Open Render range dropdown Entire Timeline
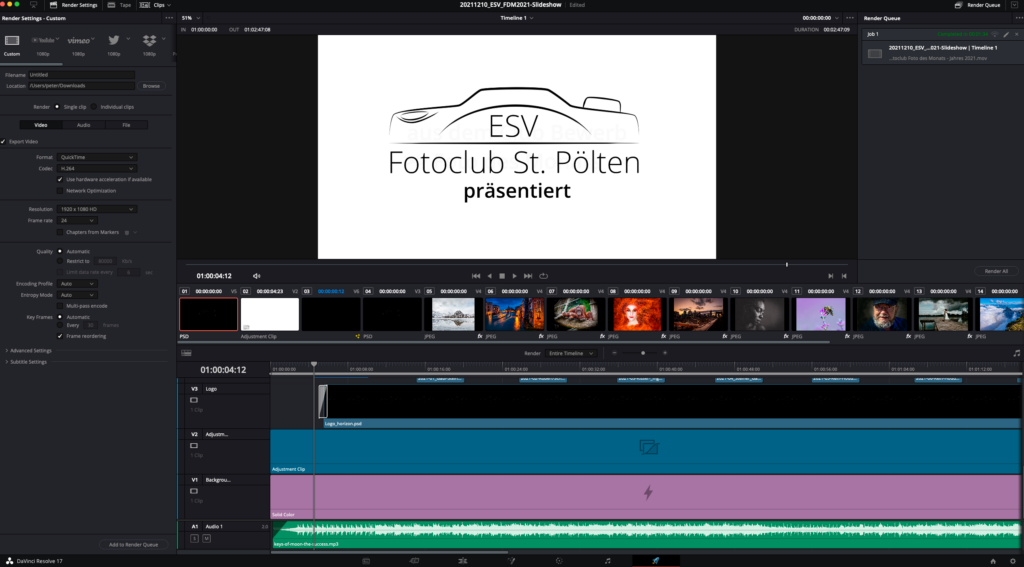 571,353
